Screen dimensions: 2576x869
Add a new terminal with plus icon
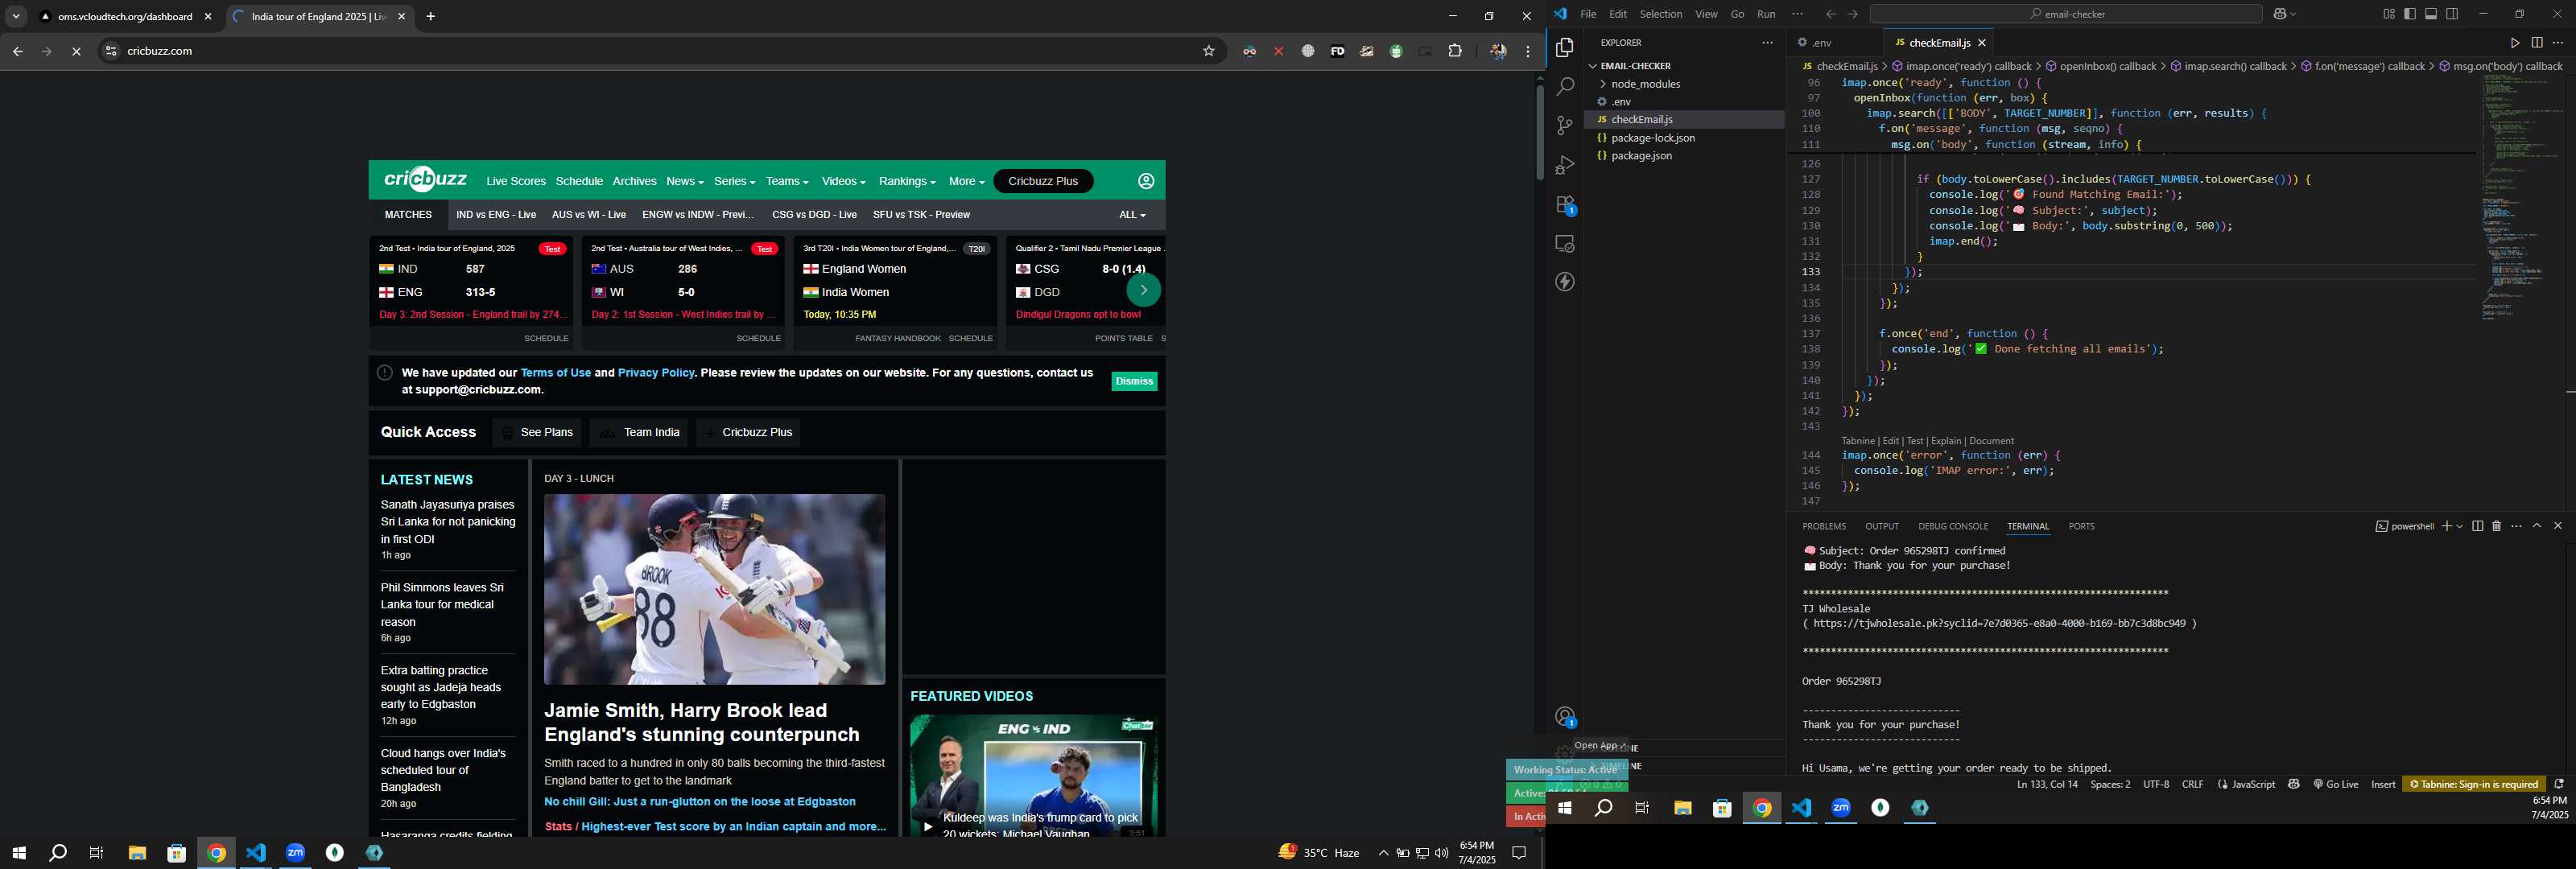point(2446,526)
